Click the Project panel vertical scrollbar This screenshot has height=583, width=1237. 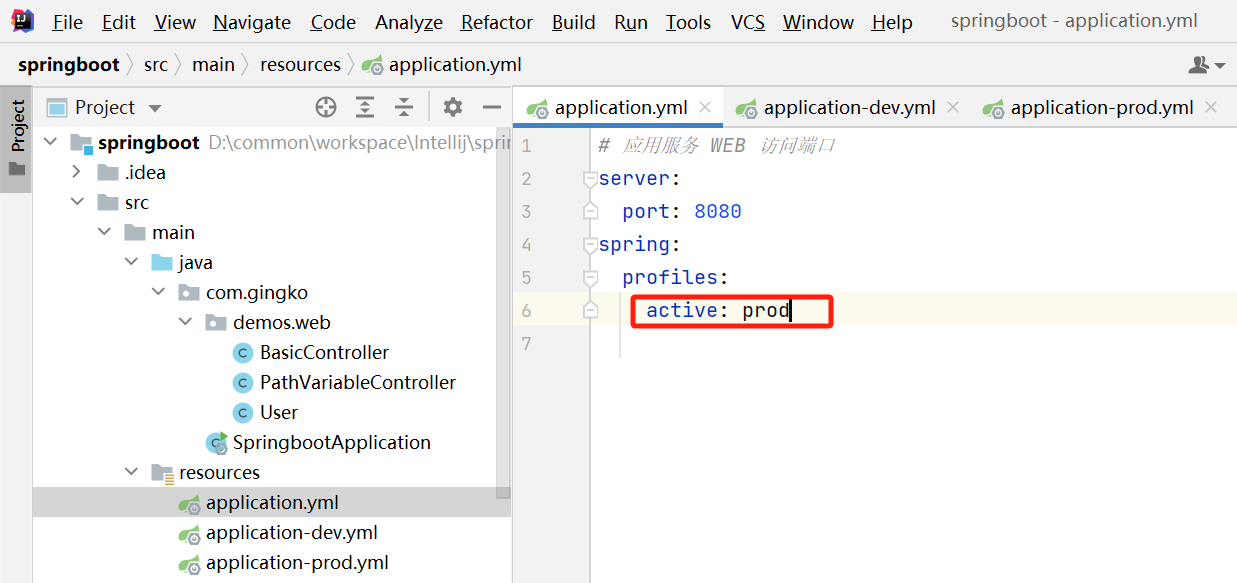tap(503, 315)
